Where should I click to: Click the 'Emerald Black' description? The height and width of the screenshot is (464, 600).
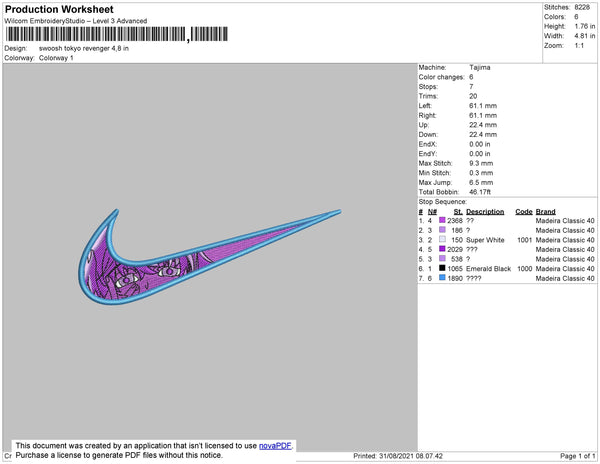pos(489,269)
